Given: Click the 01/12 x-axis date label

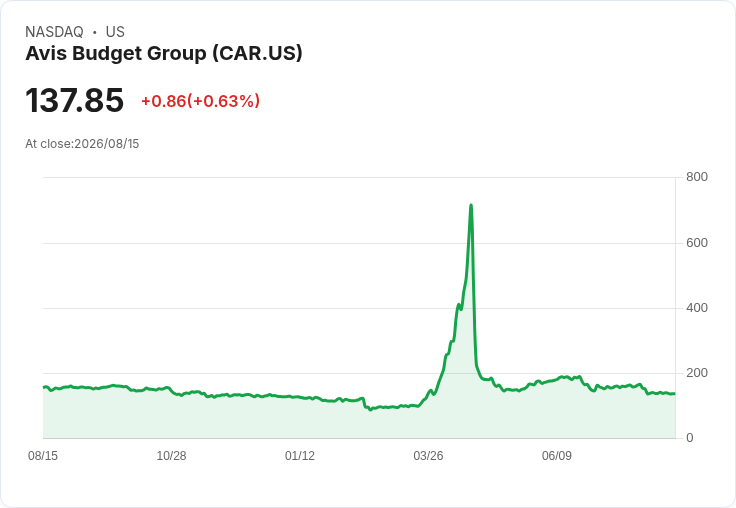Looking at the screenshot, I should 300,455.
